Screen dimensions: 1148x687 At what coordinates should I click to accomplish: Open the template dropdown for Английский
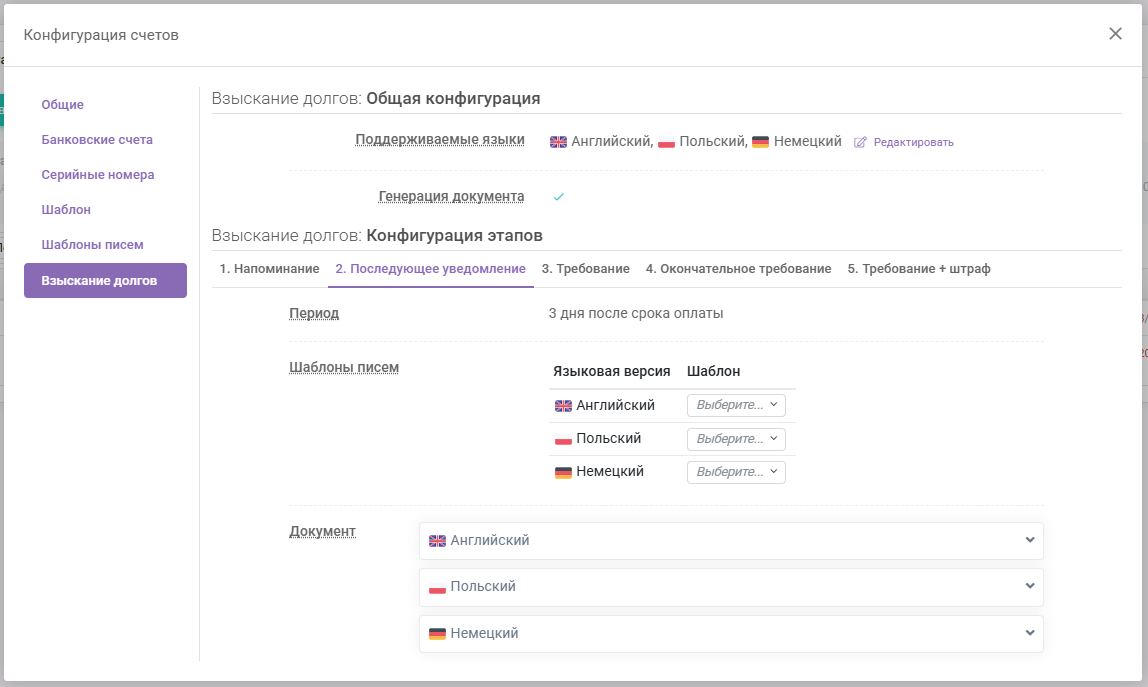(737, 405)
